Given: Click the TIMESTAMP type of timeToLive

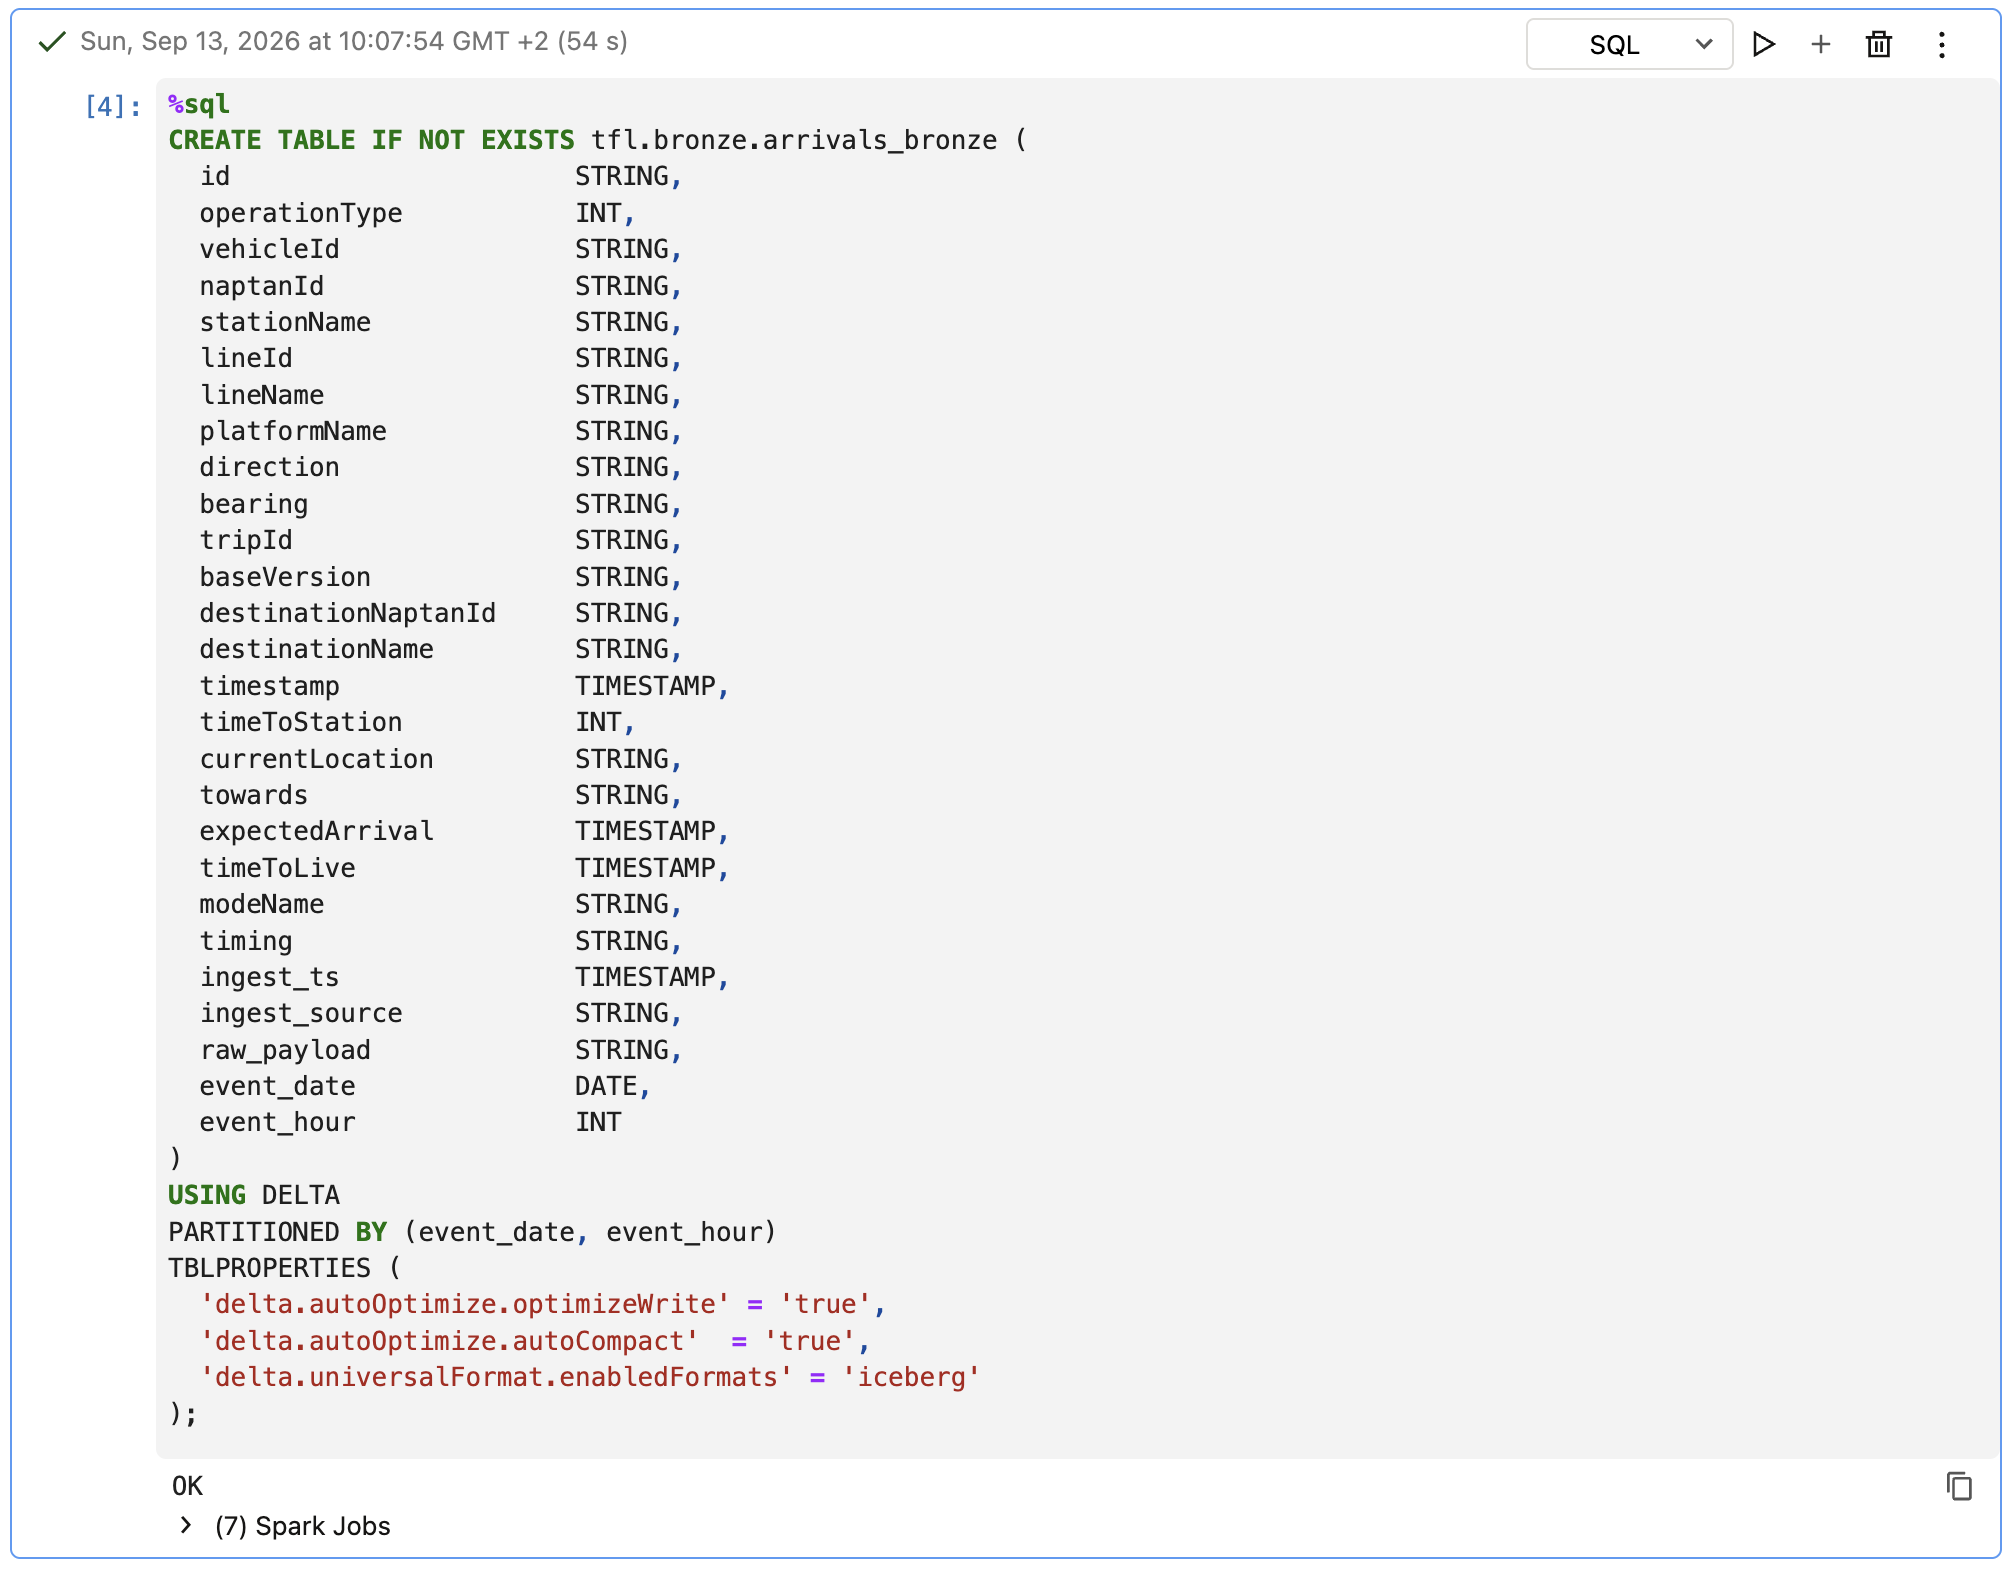Looking at the screenshot, I should coord(645,868).
